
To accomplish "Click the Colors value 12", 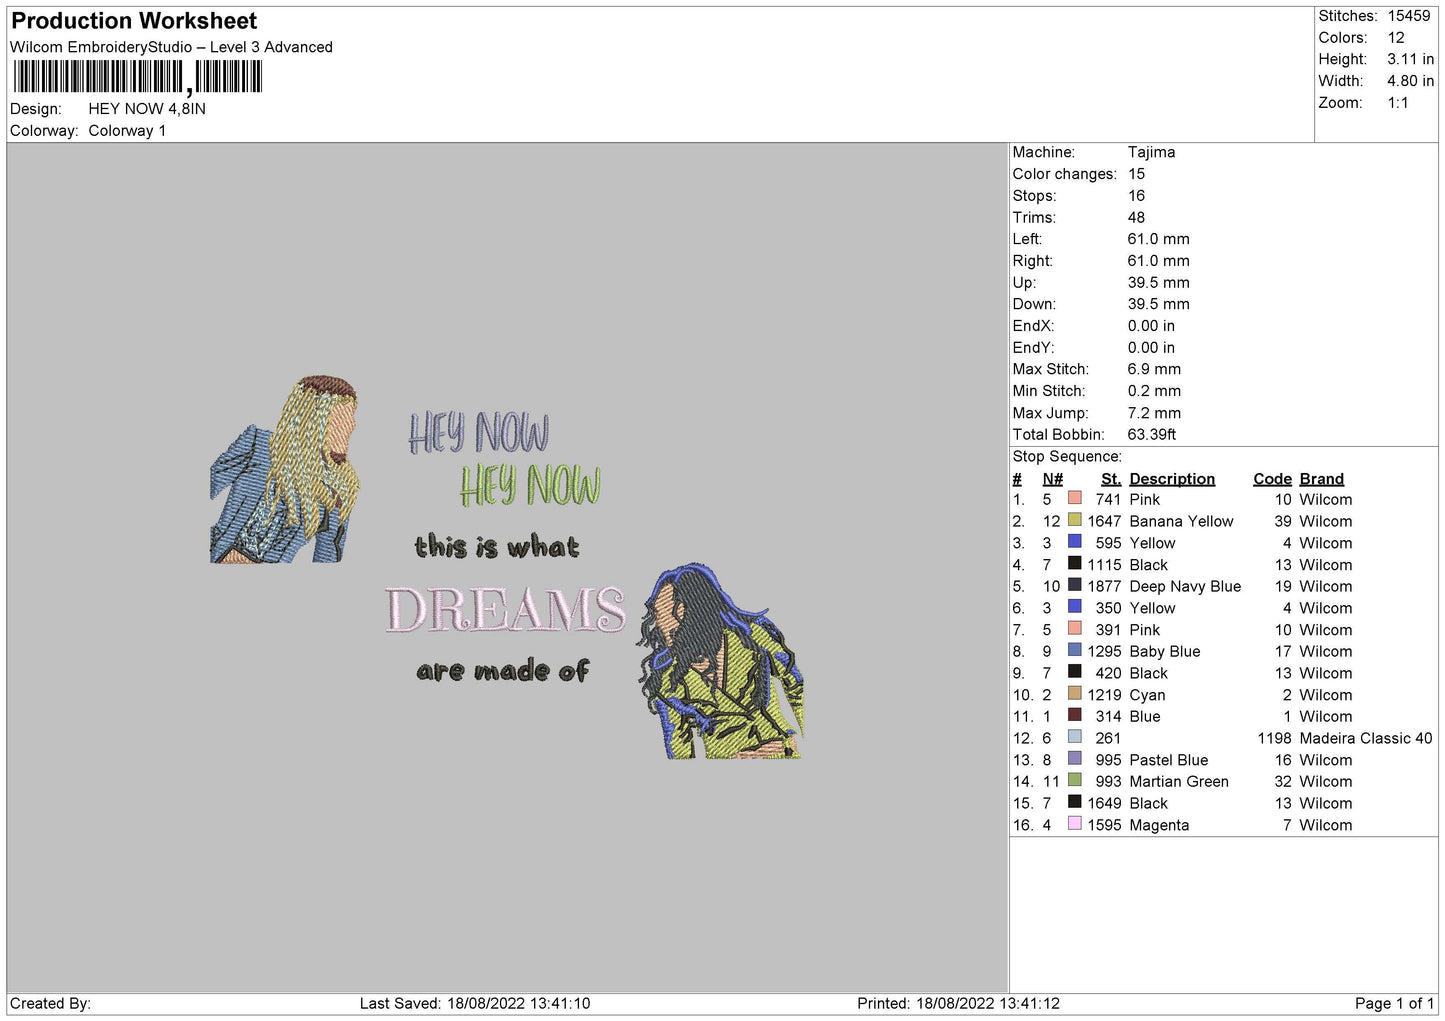I will 1396,38.
